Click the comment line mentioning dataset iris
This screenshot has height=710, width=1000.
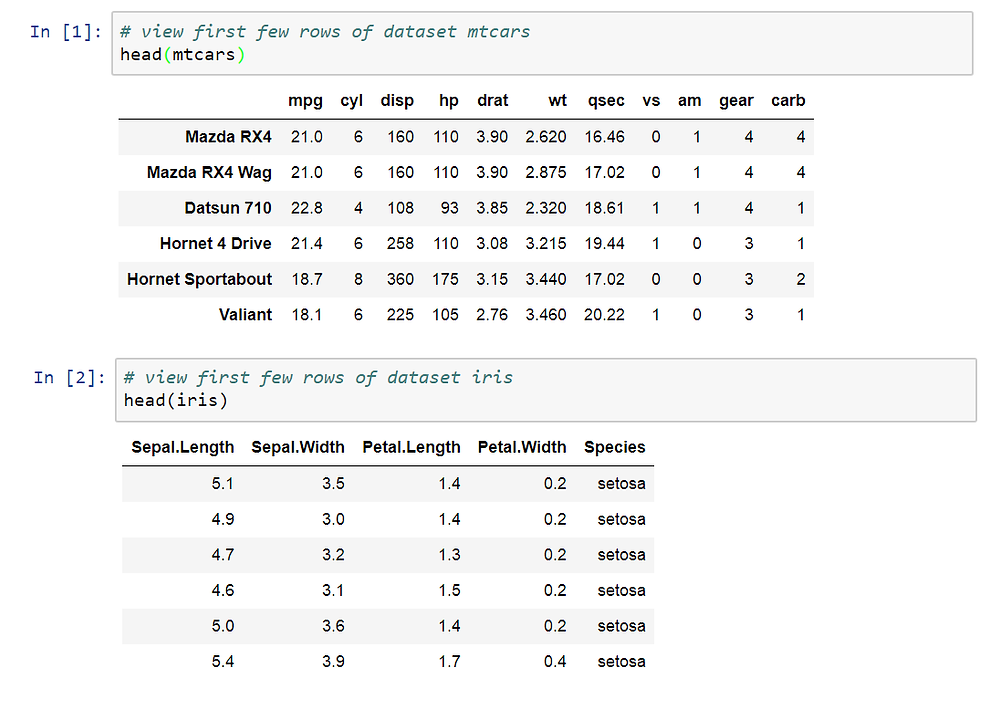(318, 377)
